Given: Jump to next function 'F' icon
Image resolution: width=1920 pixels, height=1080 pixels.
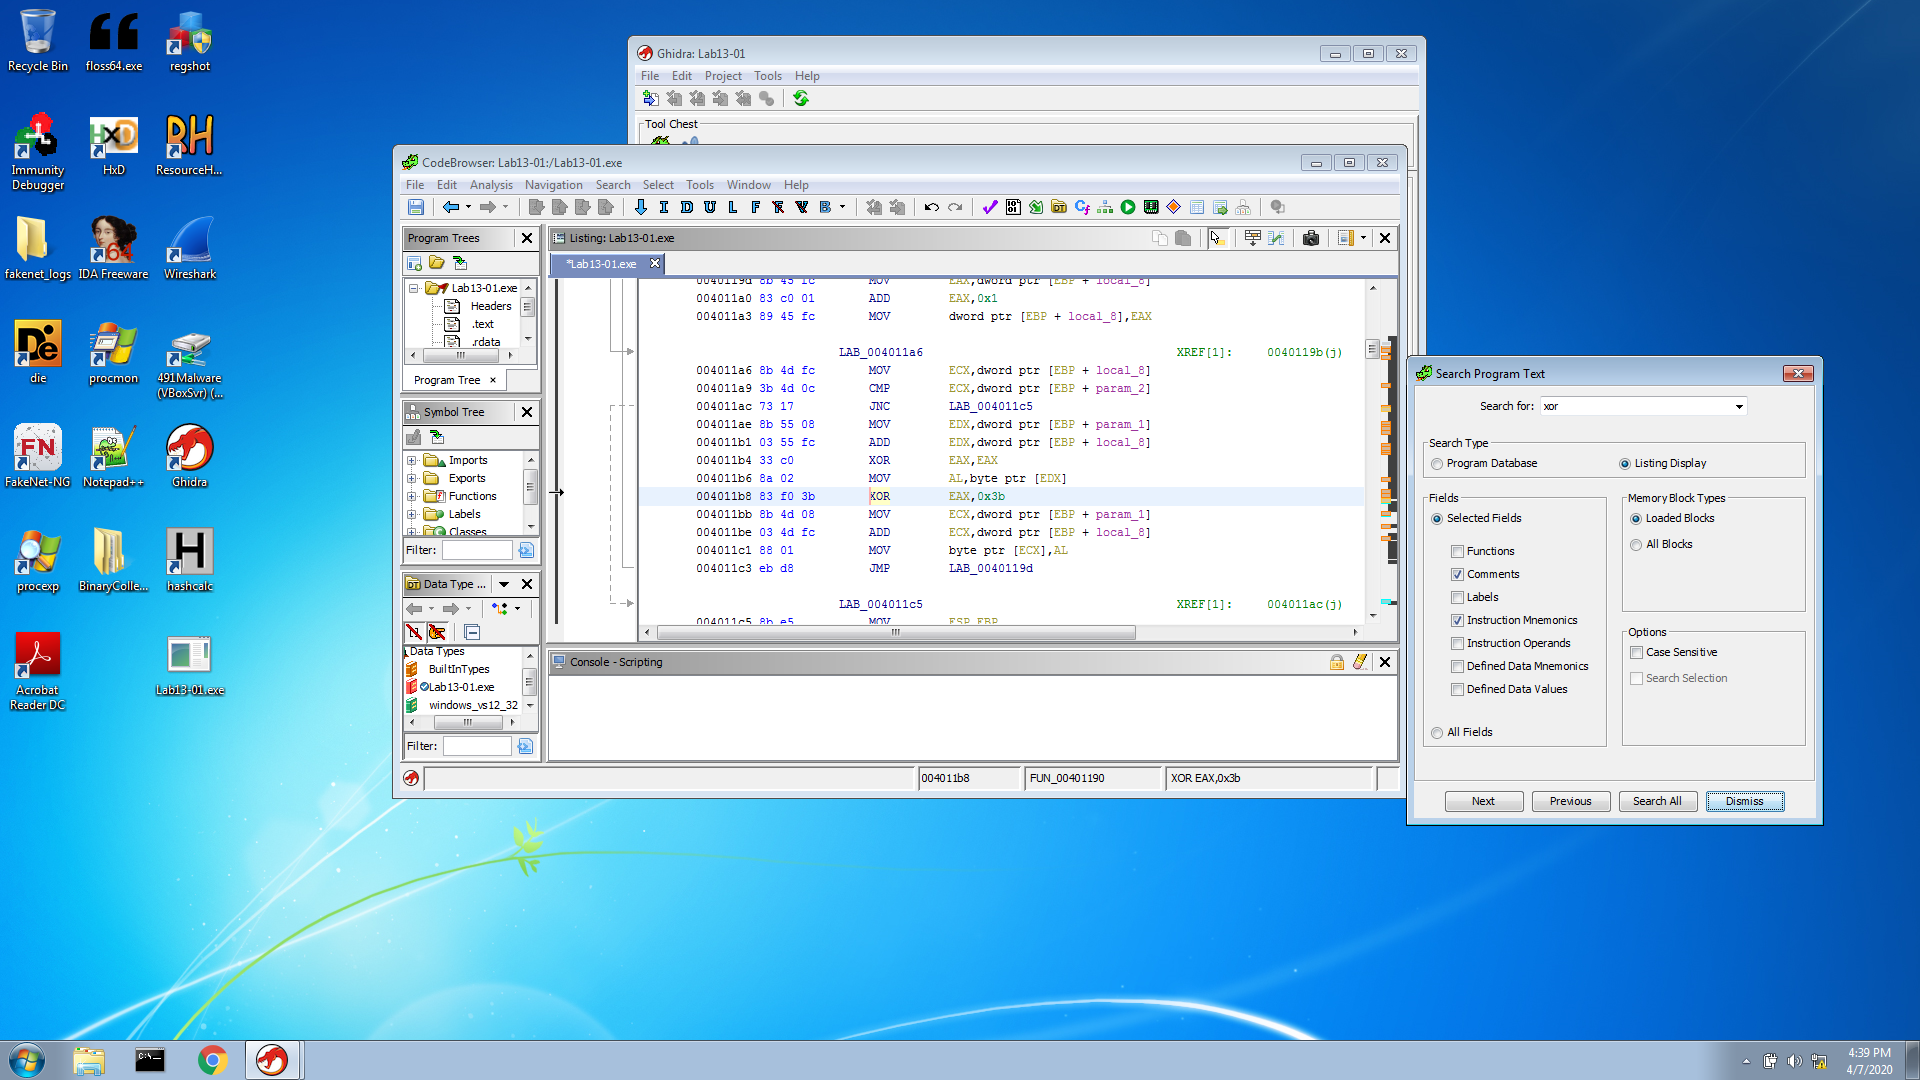Looking at the screenshot, I should [x=756, y=207].
